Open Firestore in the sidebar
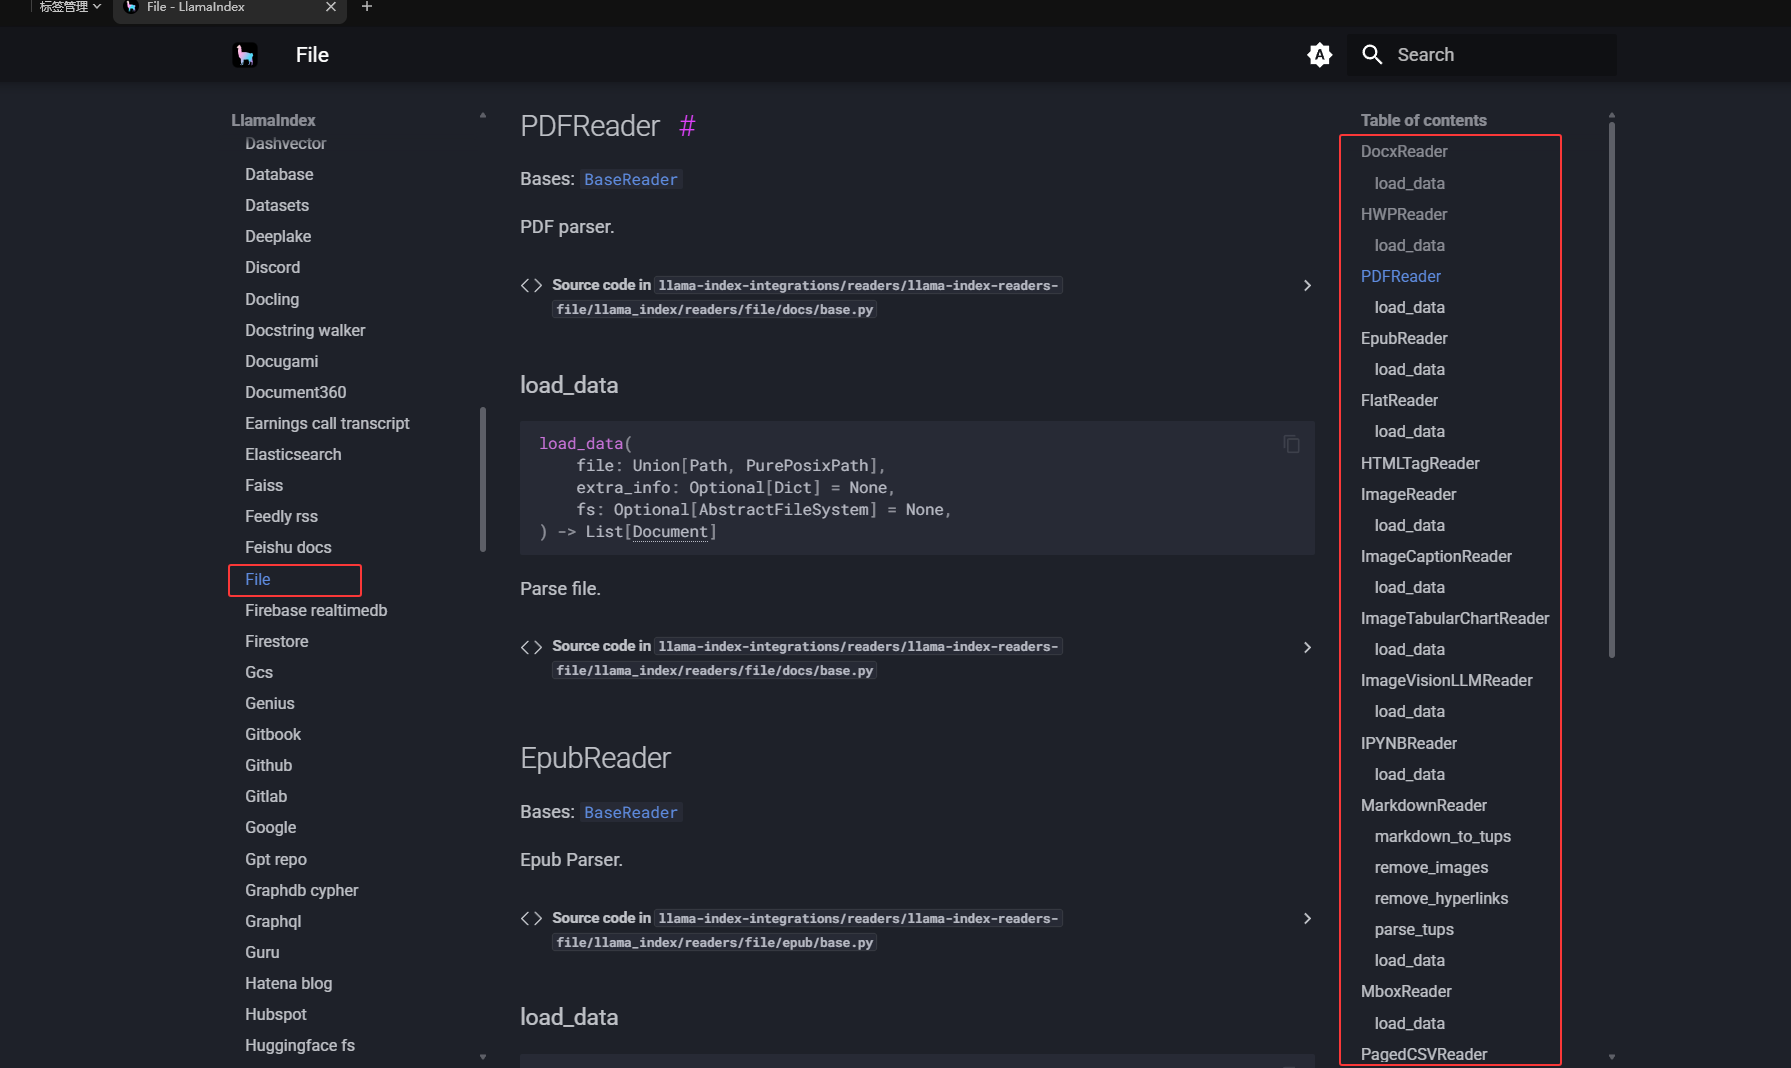This screenshot has height=1068, width=1791. pos(277,641)
